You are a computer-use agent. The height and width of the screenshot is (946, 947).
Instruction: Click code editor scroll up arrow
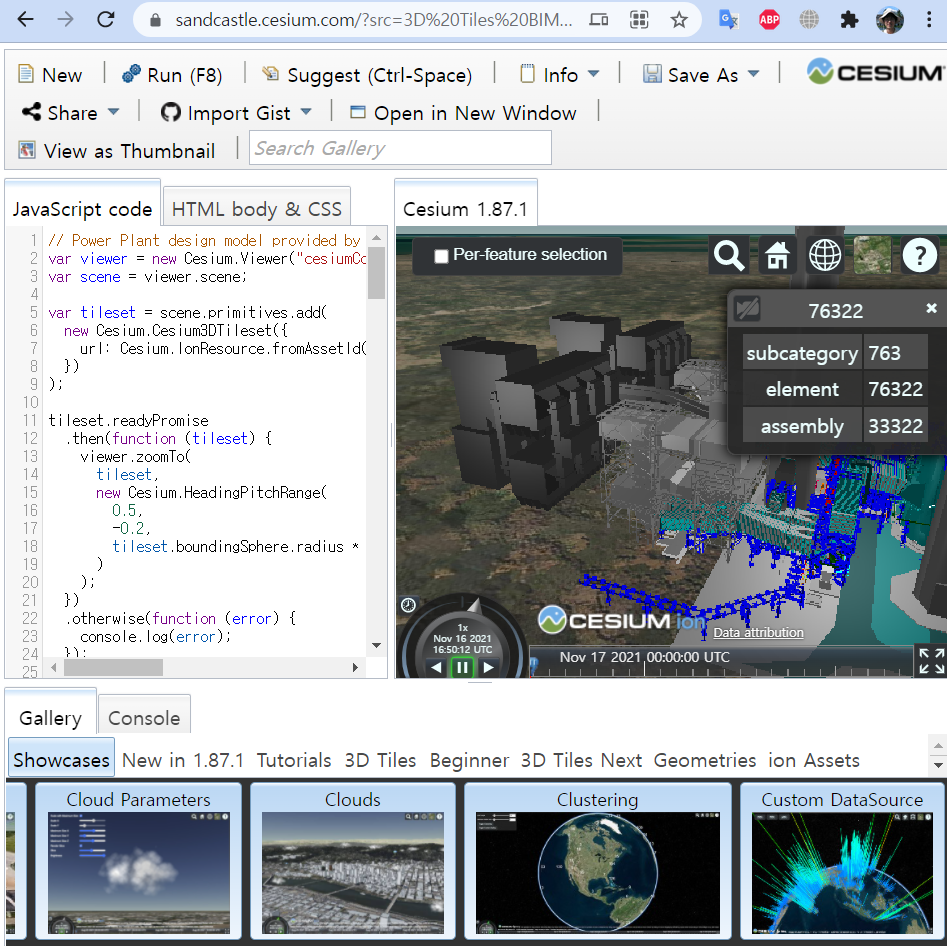[x=377, y=237]
